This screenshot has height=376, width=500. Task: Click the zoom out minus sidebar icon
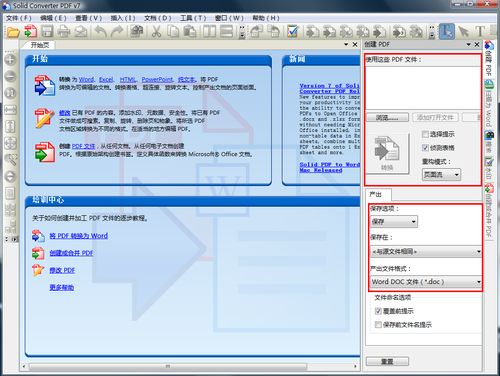point(10,76)
